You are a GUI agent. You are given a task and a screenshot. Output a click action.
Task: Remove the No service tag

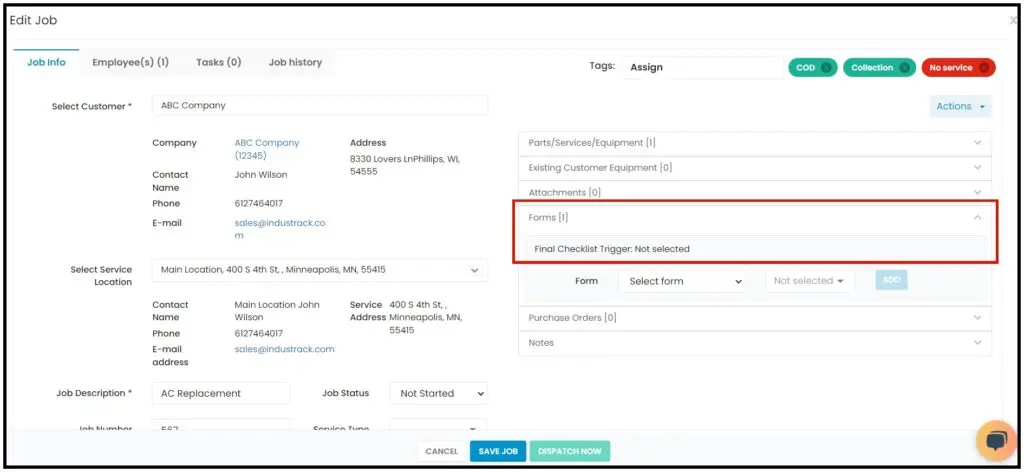[984, 67]
